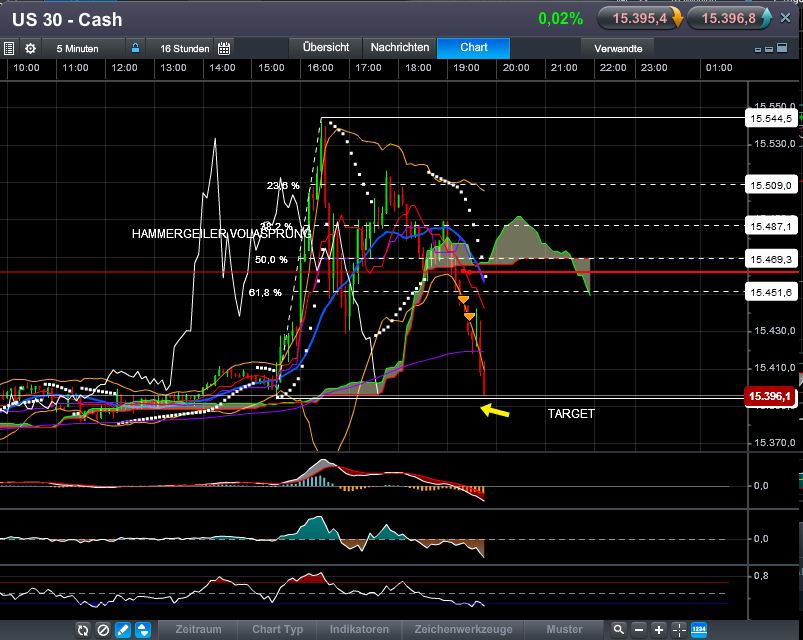The image size is (803, 640).
Task: Click the magnifier zoom icon
Action: coord(619,629)
